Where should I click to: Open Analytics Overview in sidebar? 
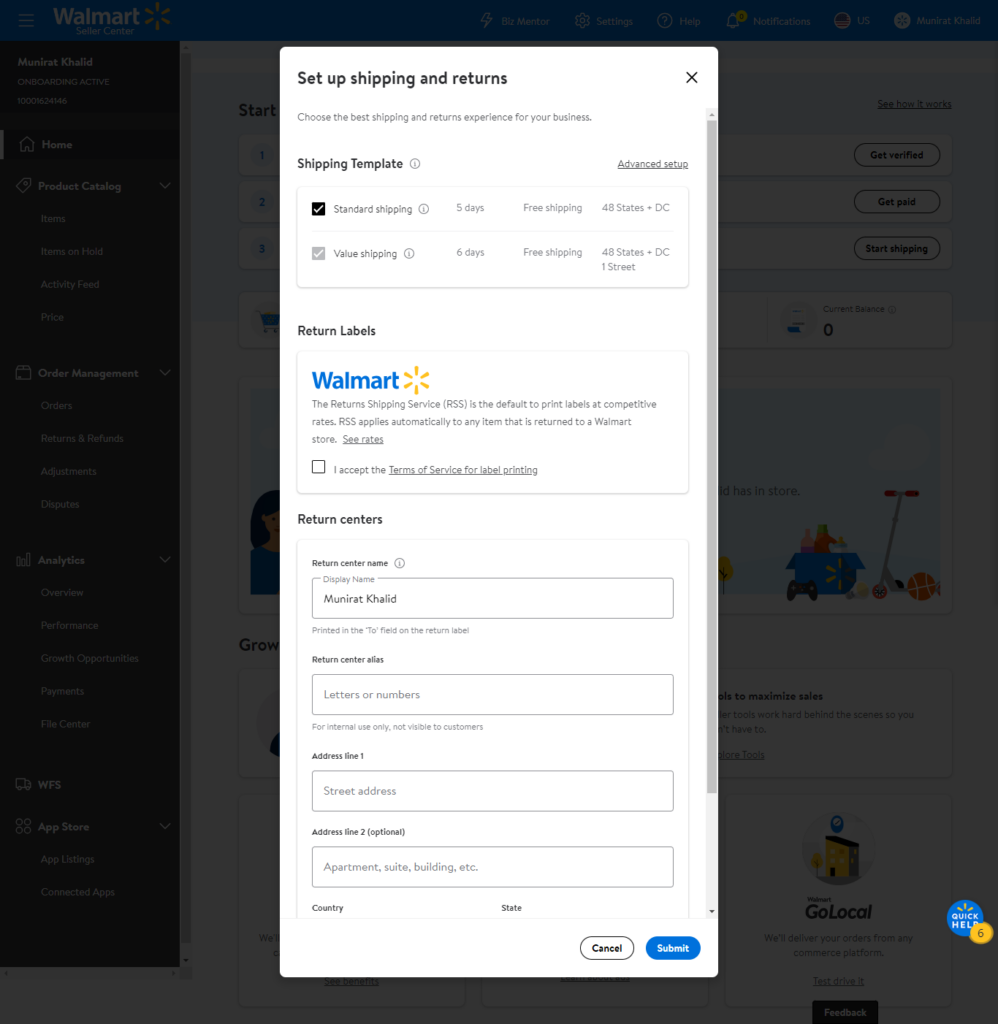point(62,592)
